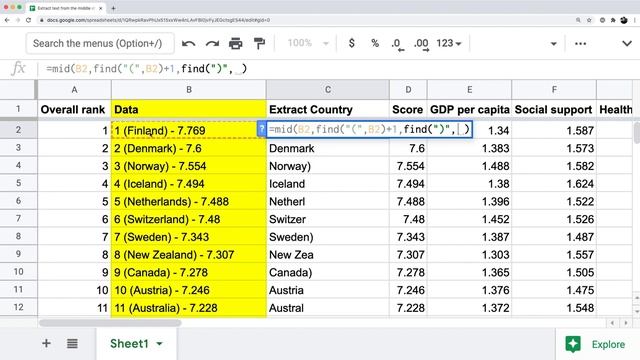Click the browser address bar URL
The image size is (640, 360).
158,20
